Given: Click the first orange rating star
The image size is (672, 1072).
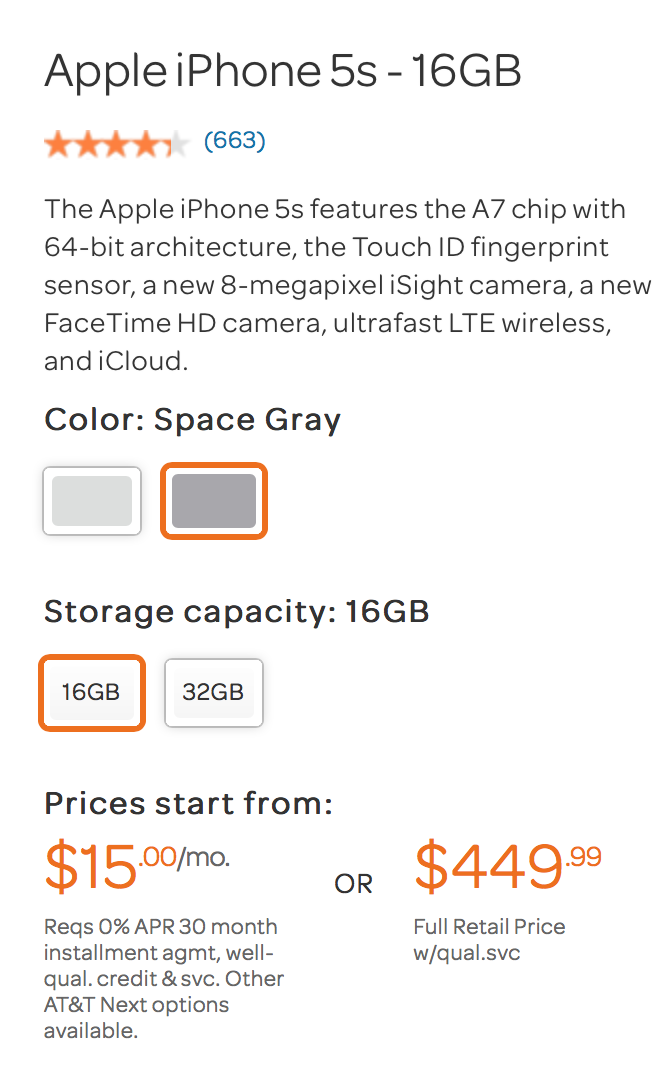Looking at the screenshot, I should point(58,145).
